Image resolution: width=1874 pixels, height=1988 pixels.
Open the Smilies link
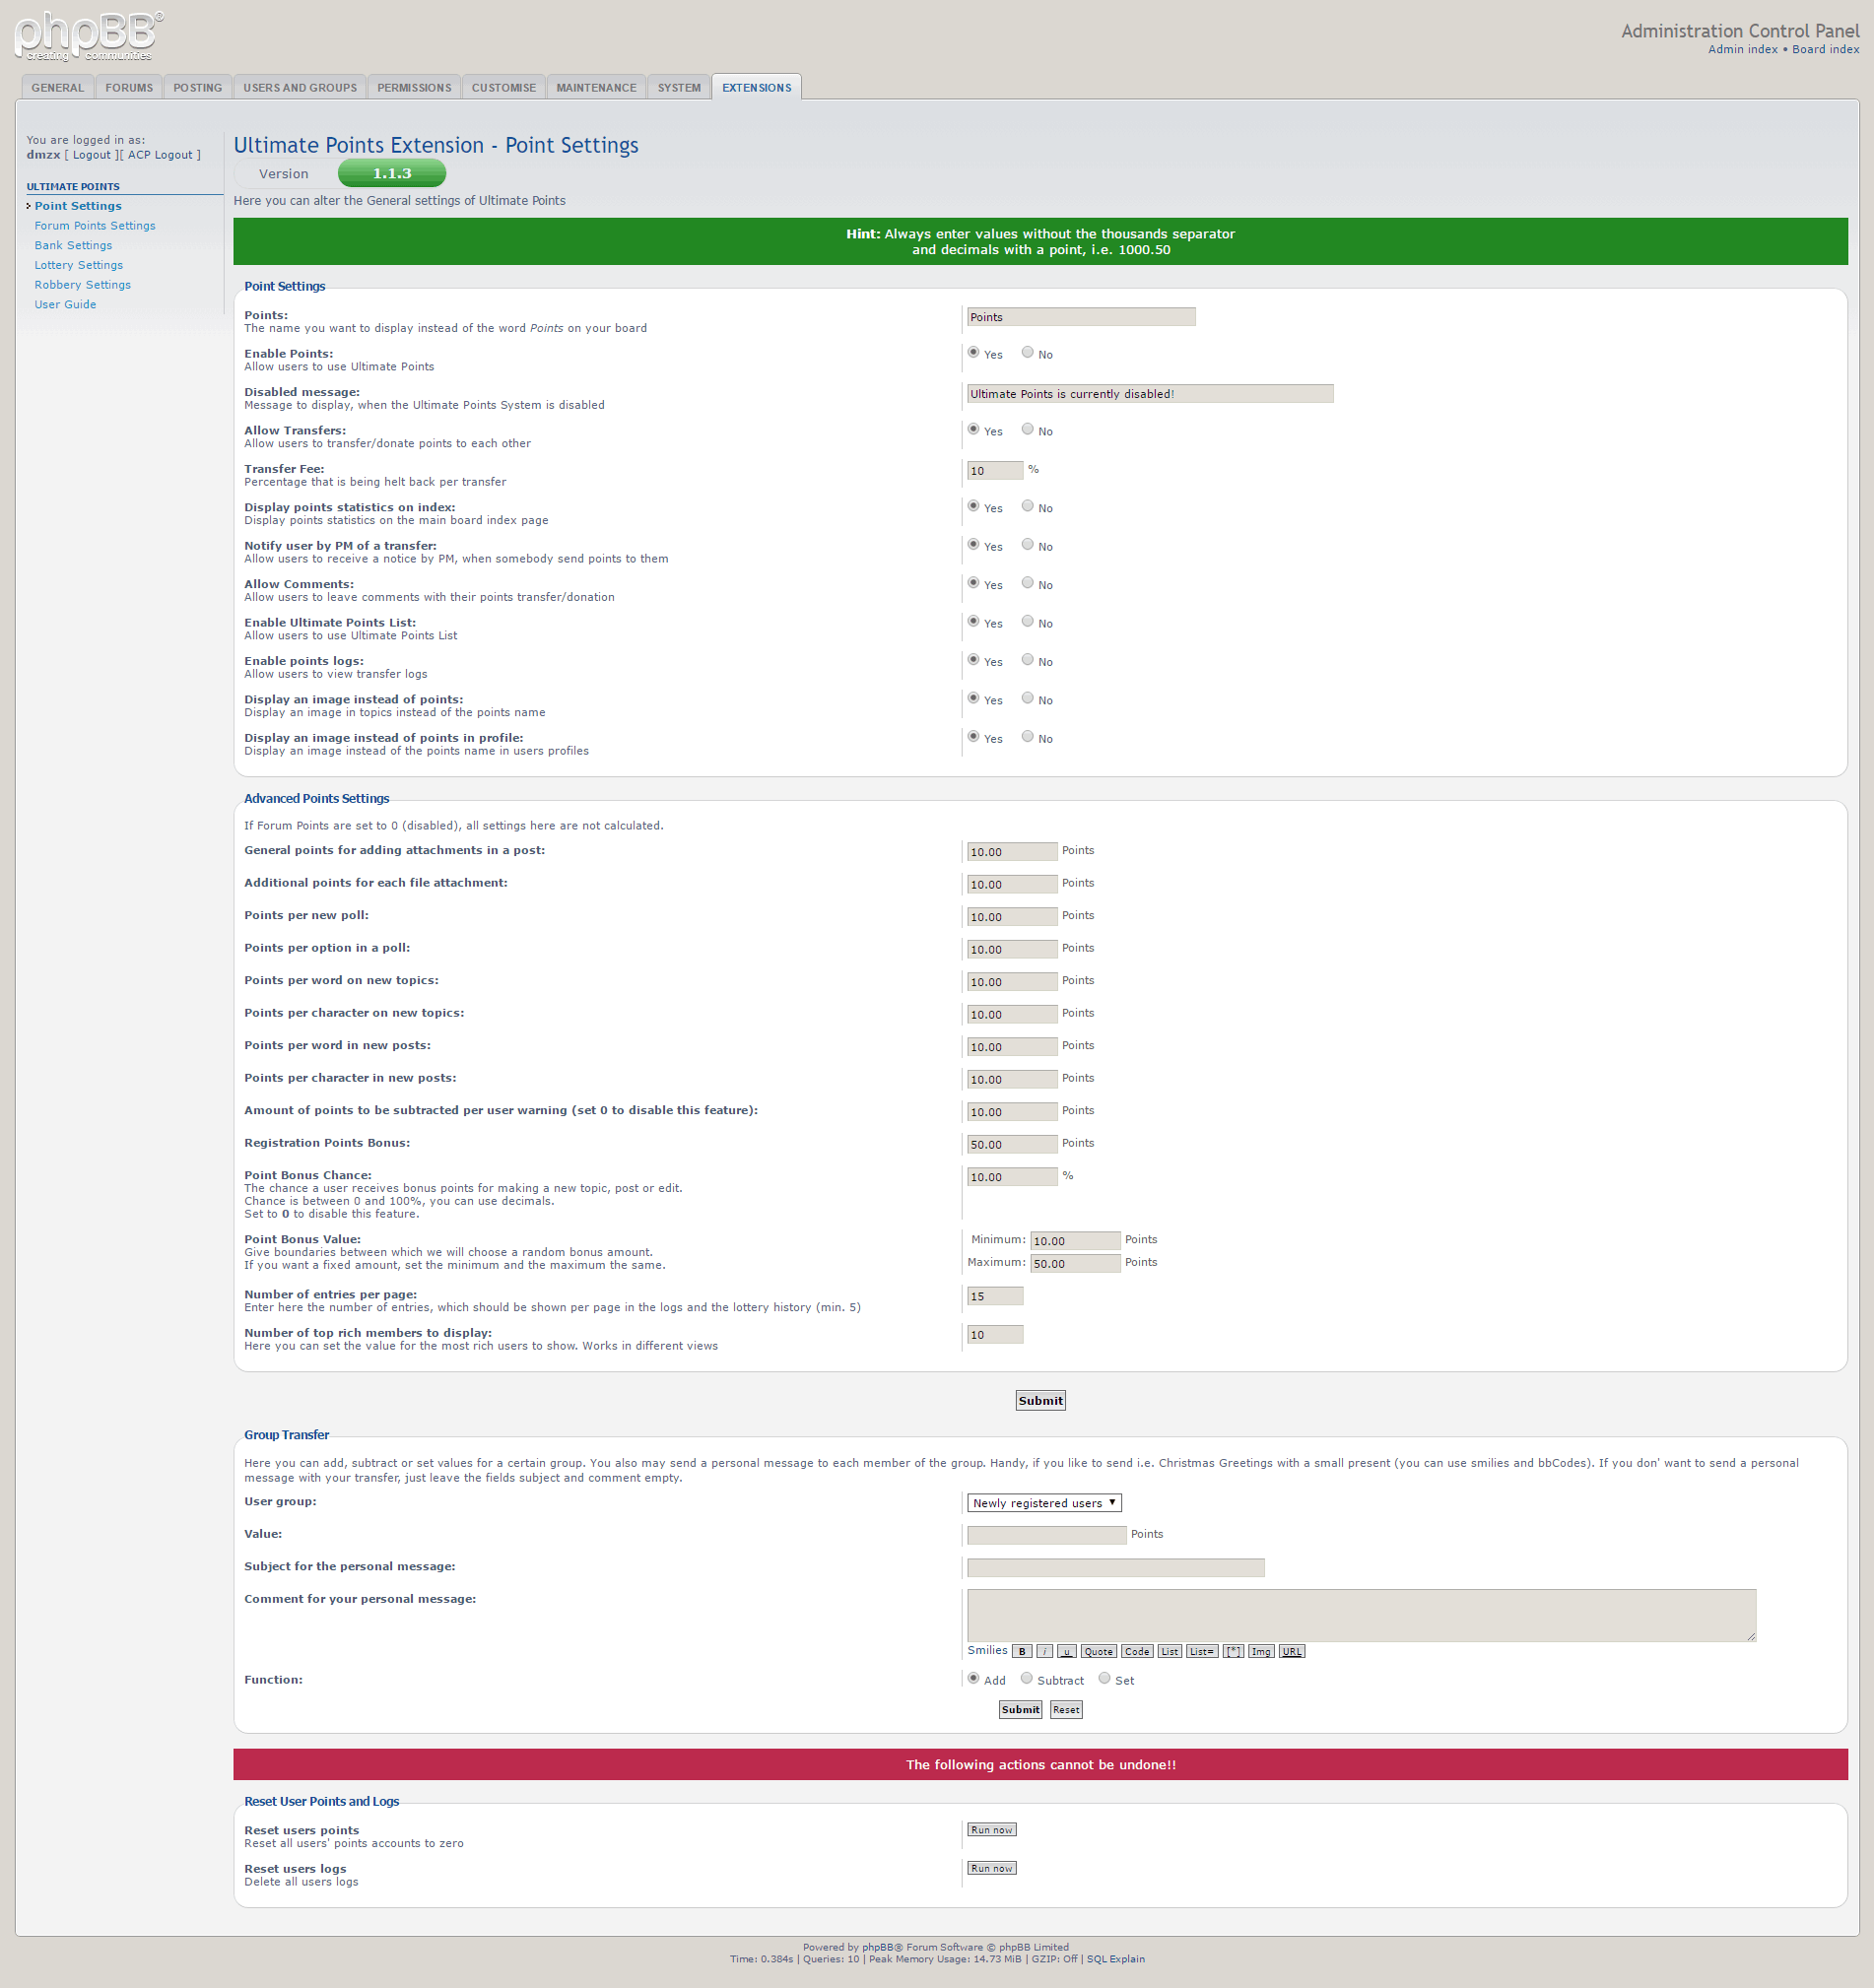coord(987,1650)
